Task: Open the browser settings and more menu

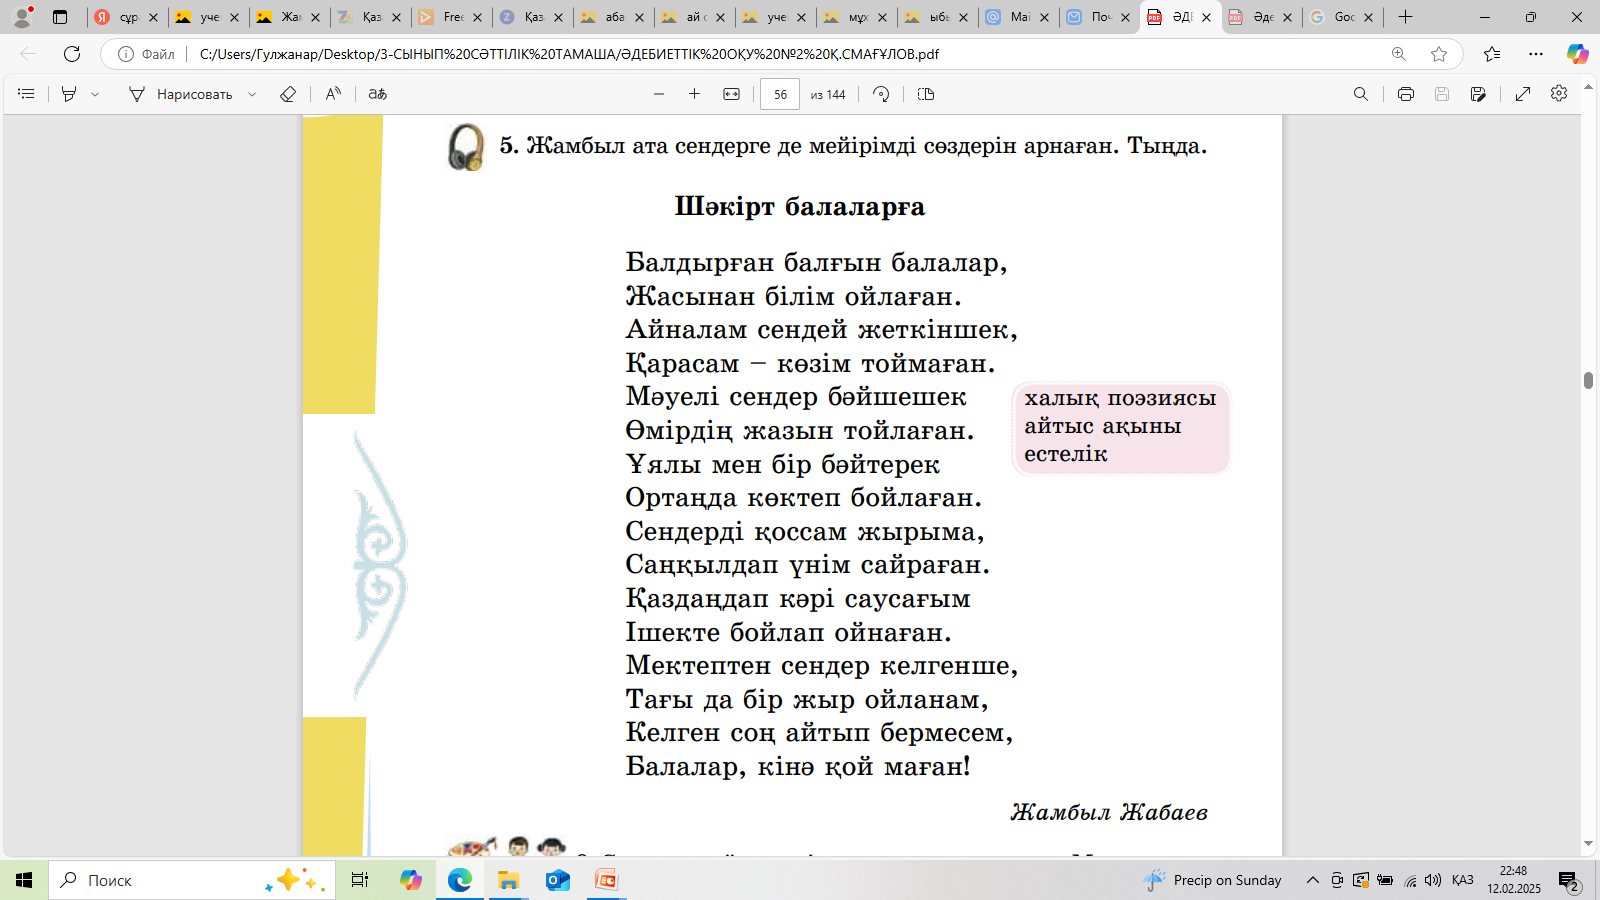Action: [x=1536, y=54]
